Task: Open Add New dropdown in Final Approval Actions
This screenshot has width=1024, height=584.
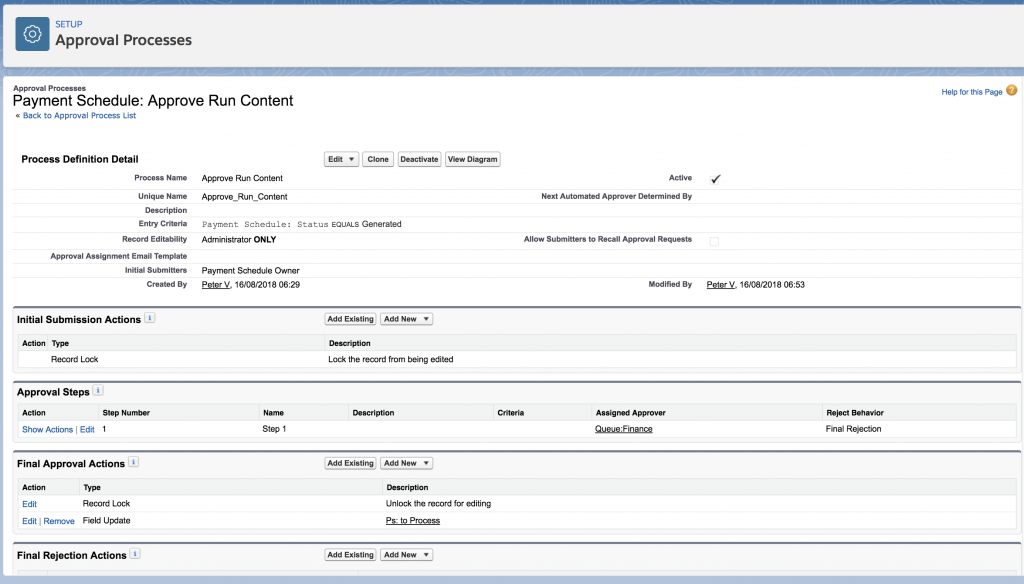Action: (x=406, y=463)
